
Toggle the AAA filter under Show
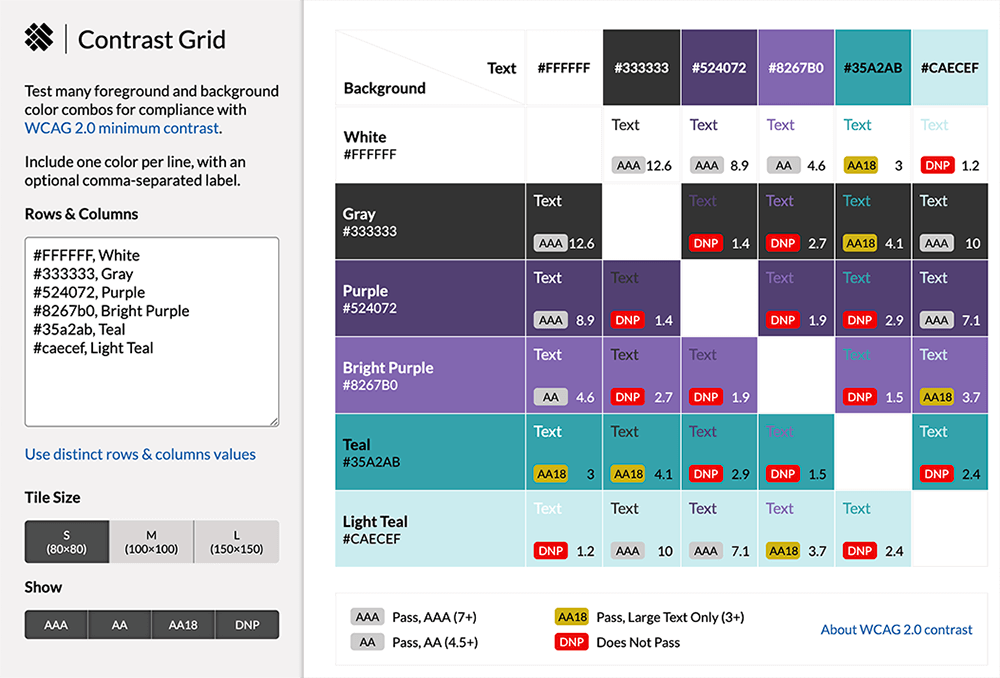55,624
